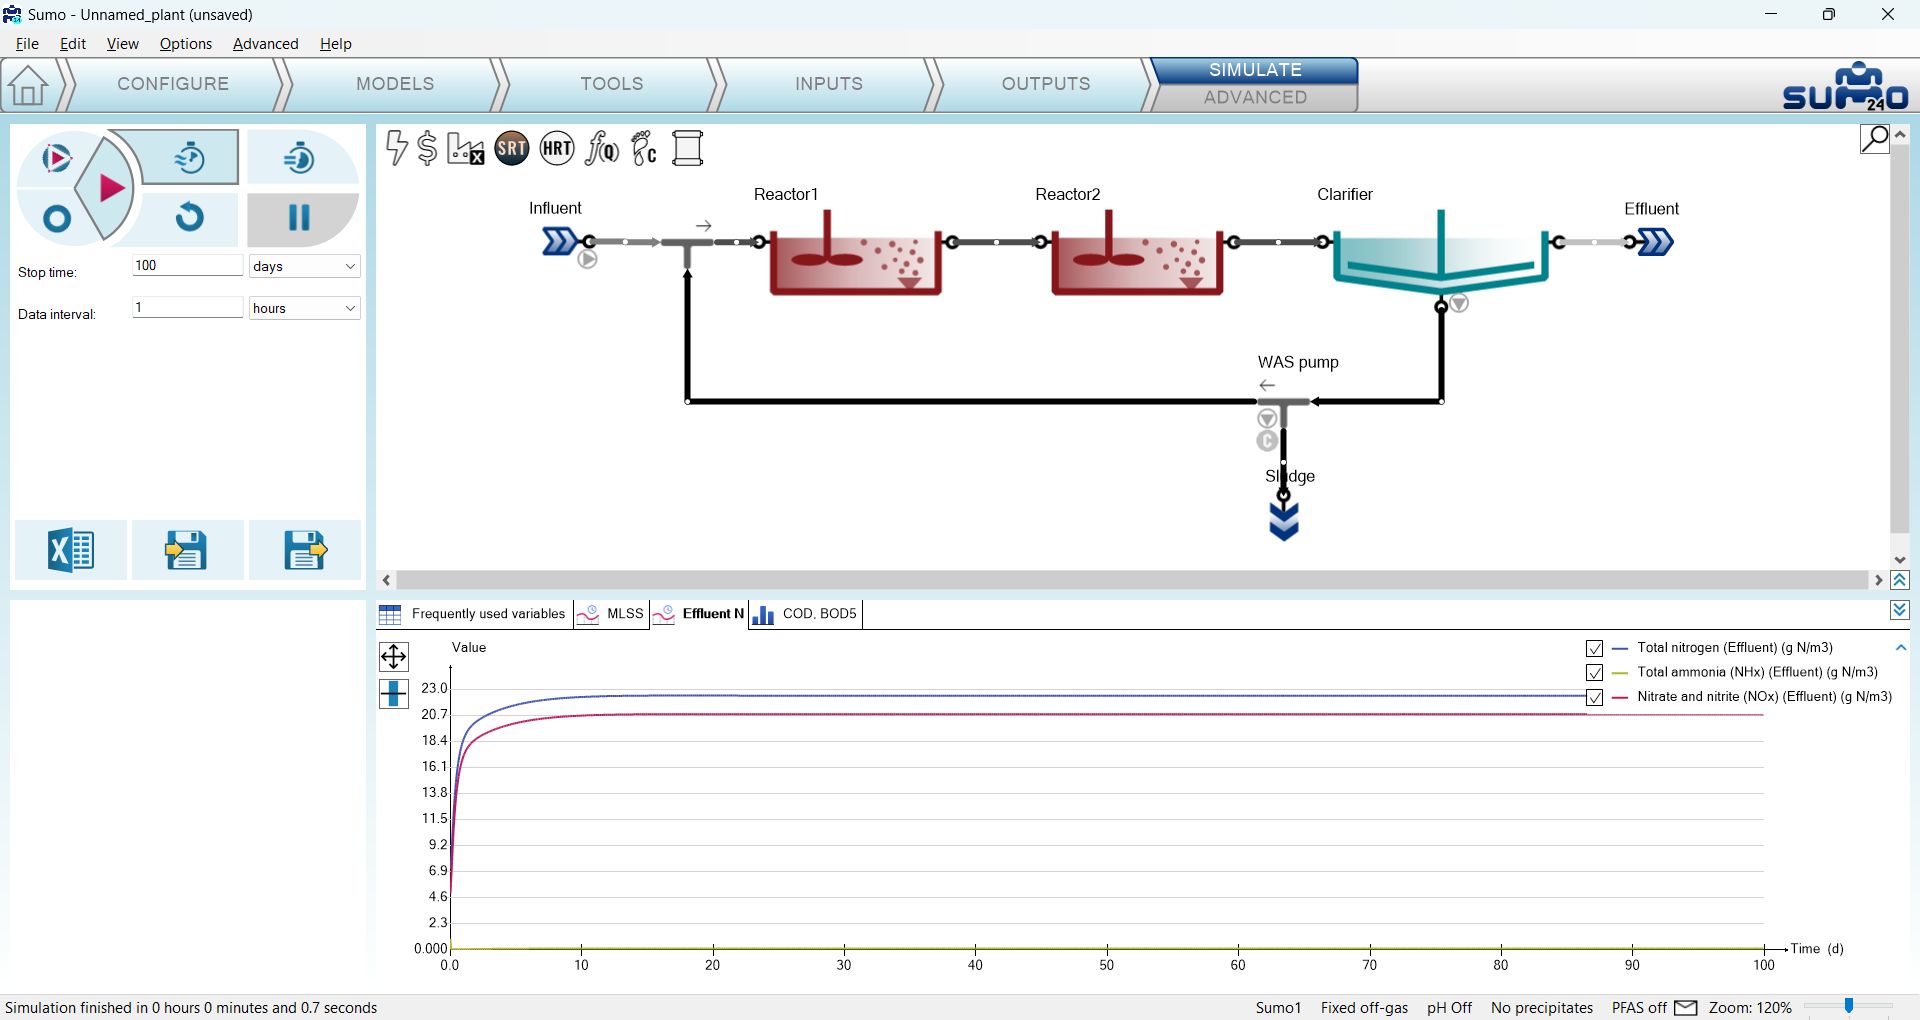1920x1020 pixels.
Task: Open the magnifier search icon
Action: [1874, 138]
